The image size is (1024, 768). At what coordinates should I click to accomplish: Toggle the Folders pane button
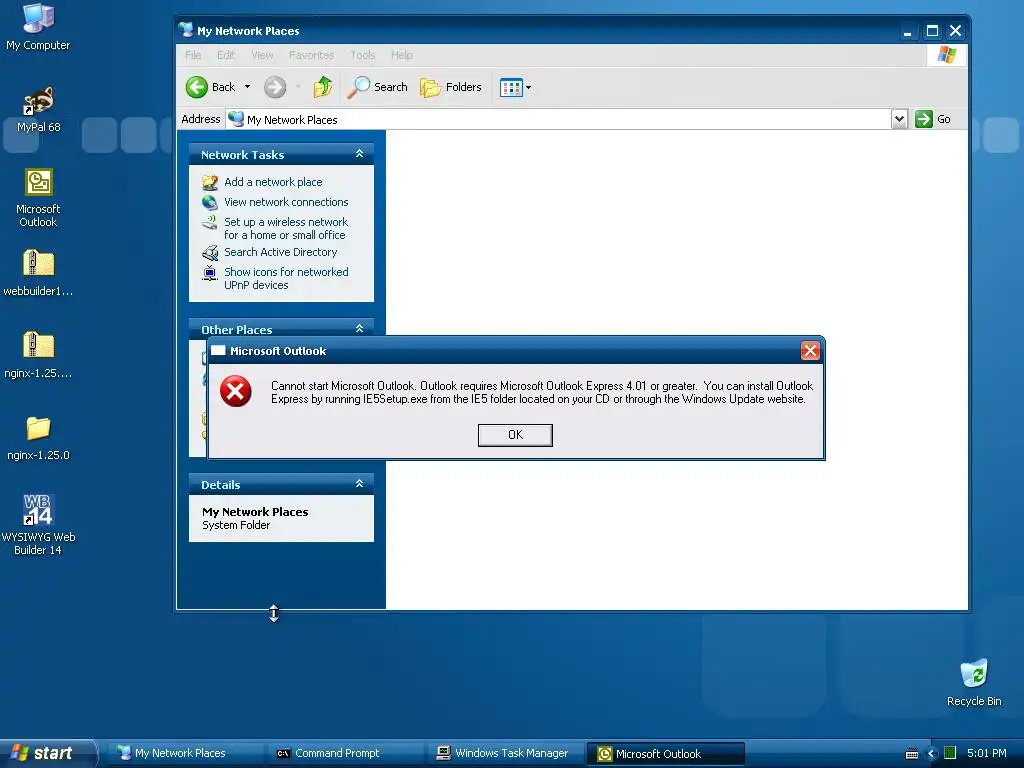click(451, 87)
